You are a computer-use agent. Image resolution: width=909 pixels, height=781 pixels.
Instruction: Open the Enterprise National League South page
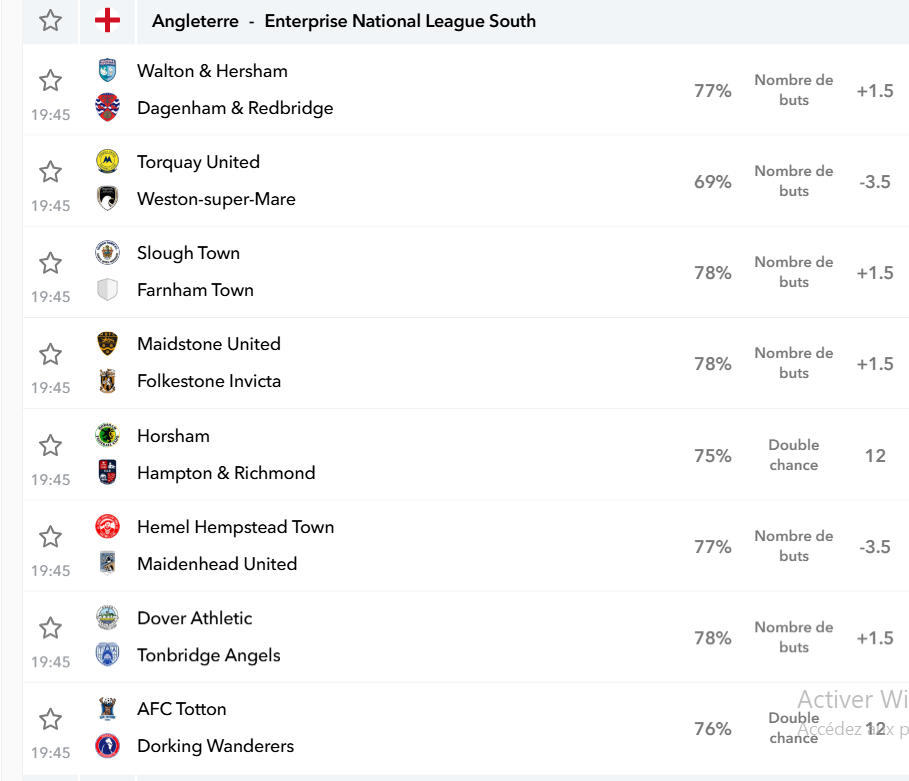[x=400, y=21]
